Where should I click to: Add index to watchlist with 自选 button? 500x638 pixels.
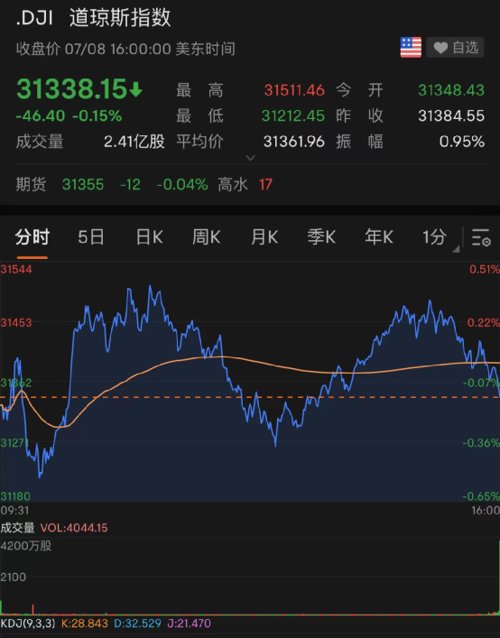pos(455,48)
